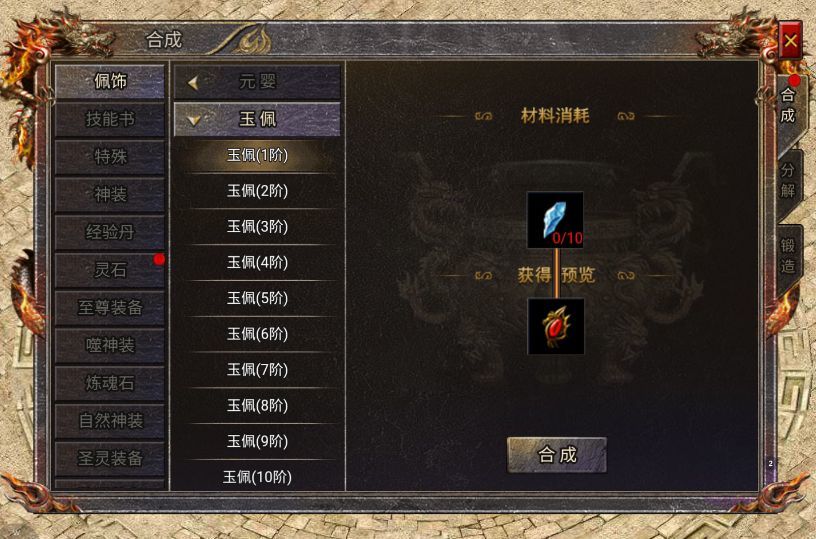Select the 神装 category

pos(110,195)
